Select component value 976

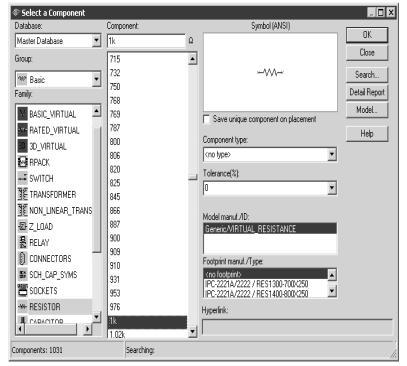point(115,307)
